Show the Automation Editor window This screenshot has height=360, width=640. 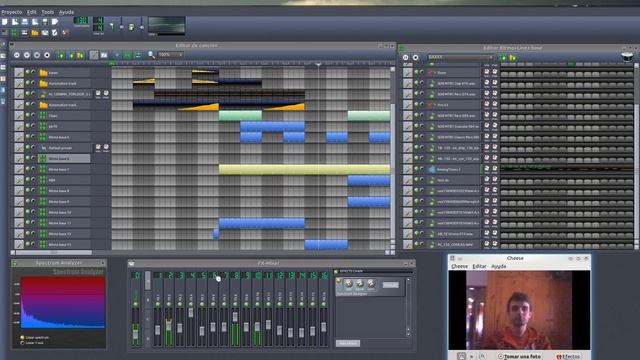click(x=35, y=33)
